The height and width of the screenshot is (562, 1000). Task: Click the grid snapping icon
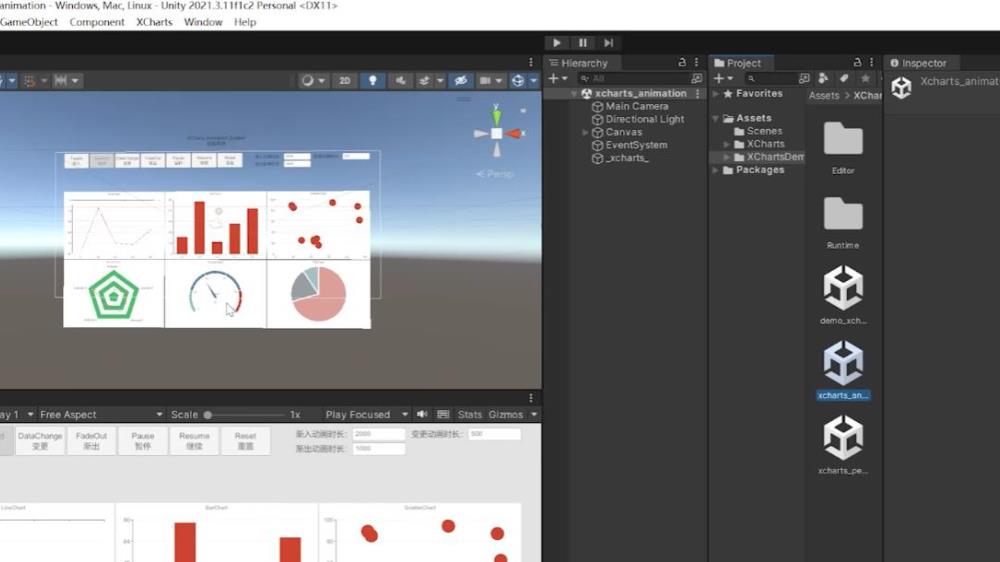click(x=29, y=80)
